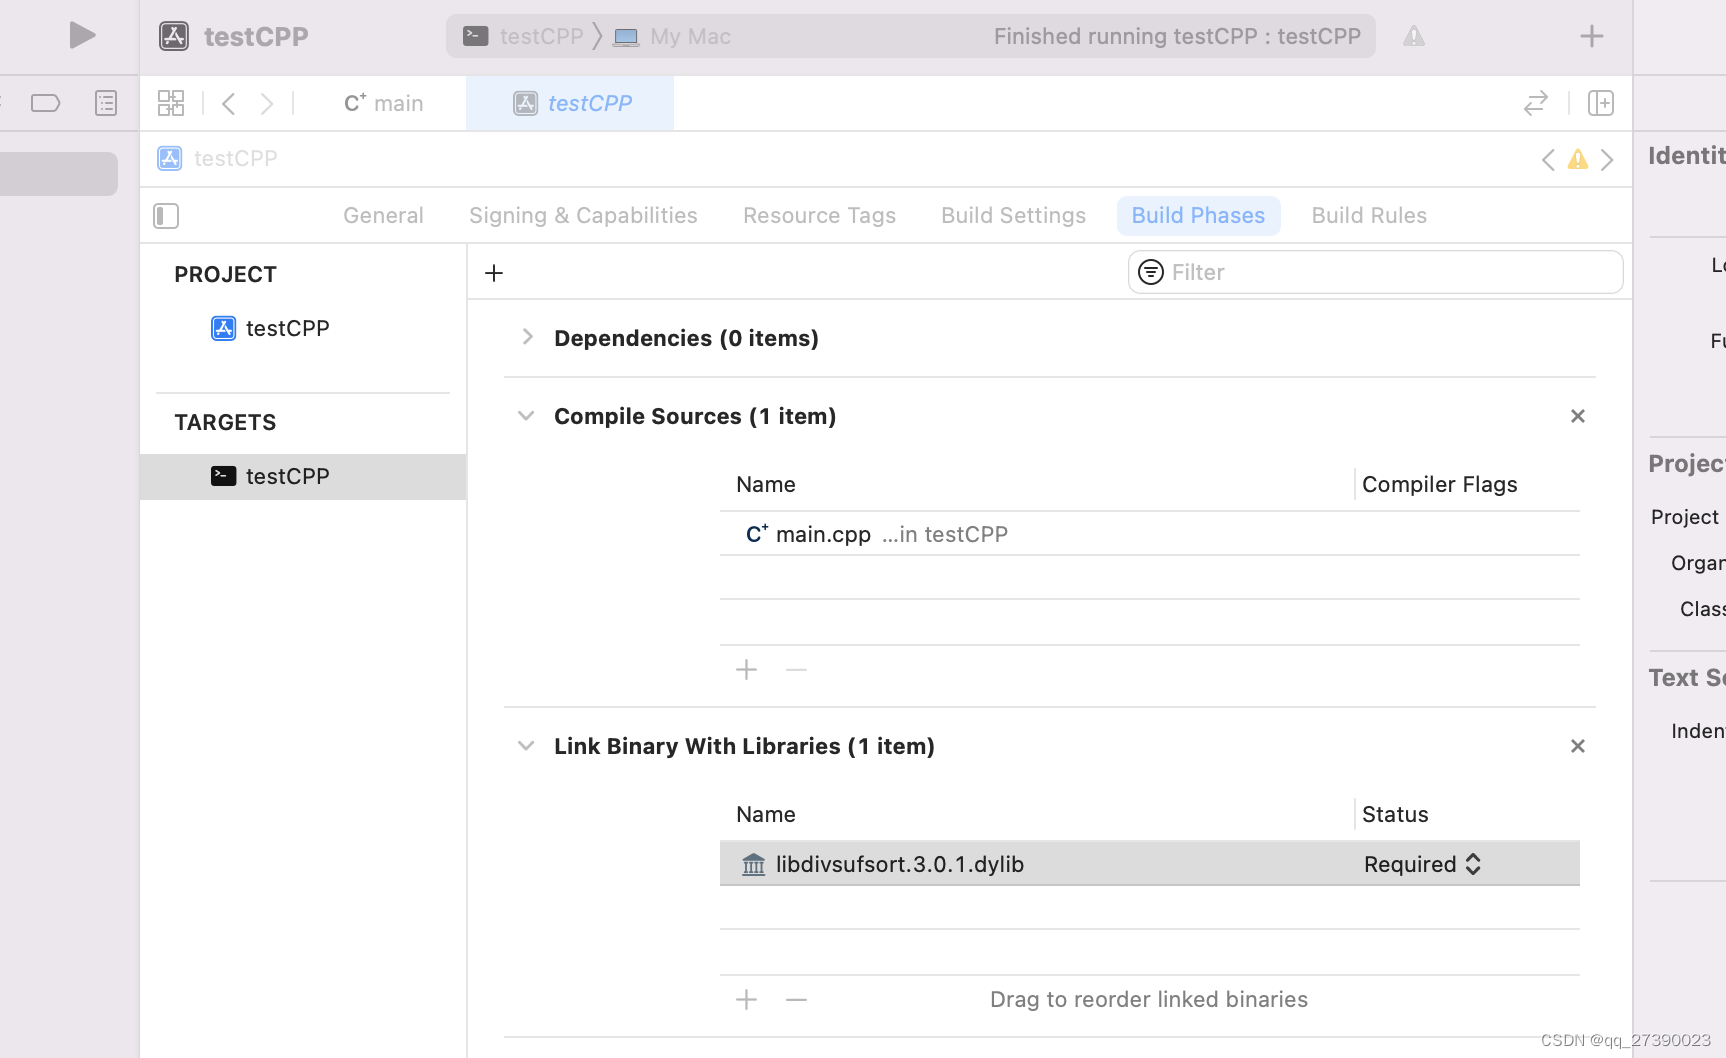Collapse the Compile Sources phase
Screen dimensions: 1726x1058
tap(526, 416)
